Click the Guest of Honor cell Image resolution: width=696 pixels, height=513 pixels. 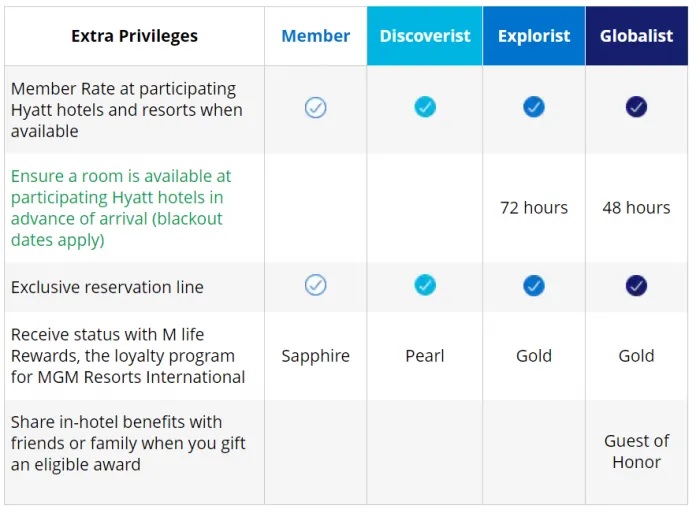[637, 452]
